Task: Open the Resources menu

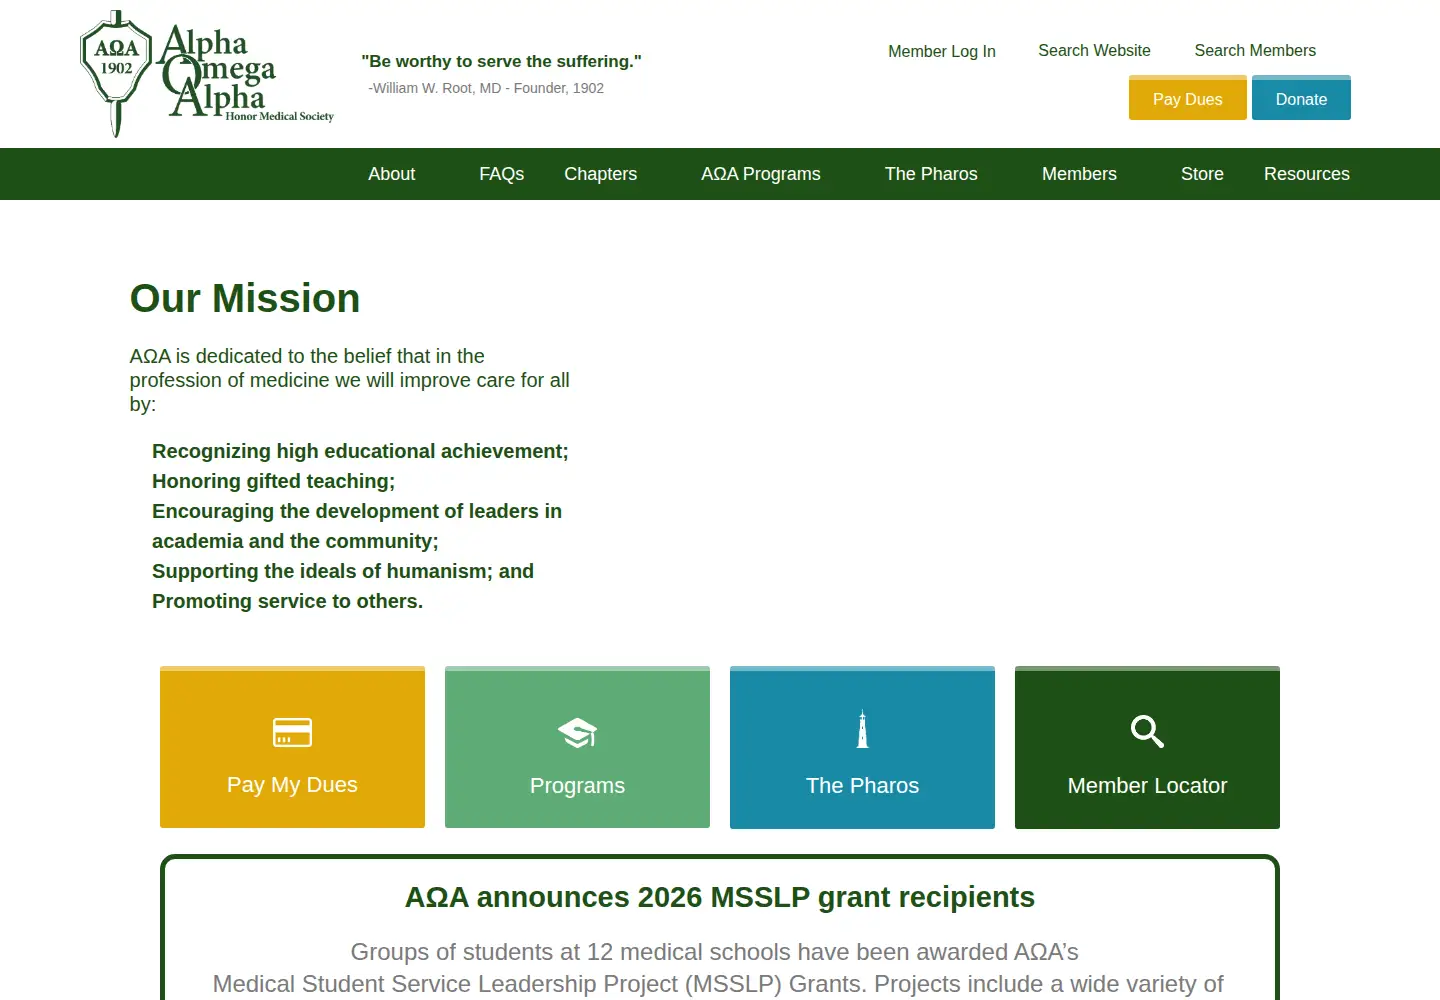Action: (1306, 174)
